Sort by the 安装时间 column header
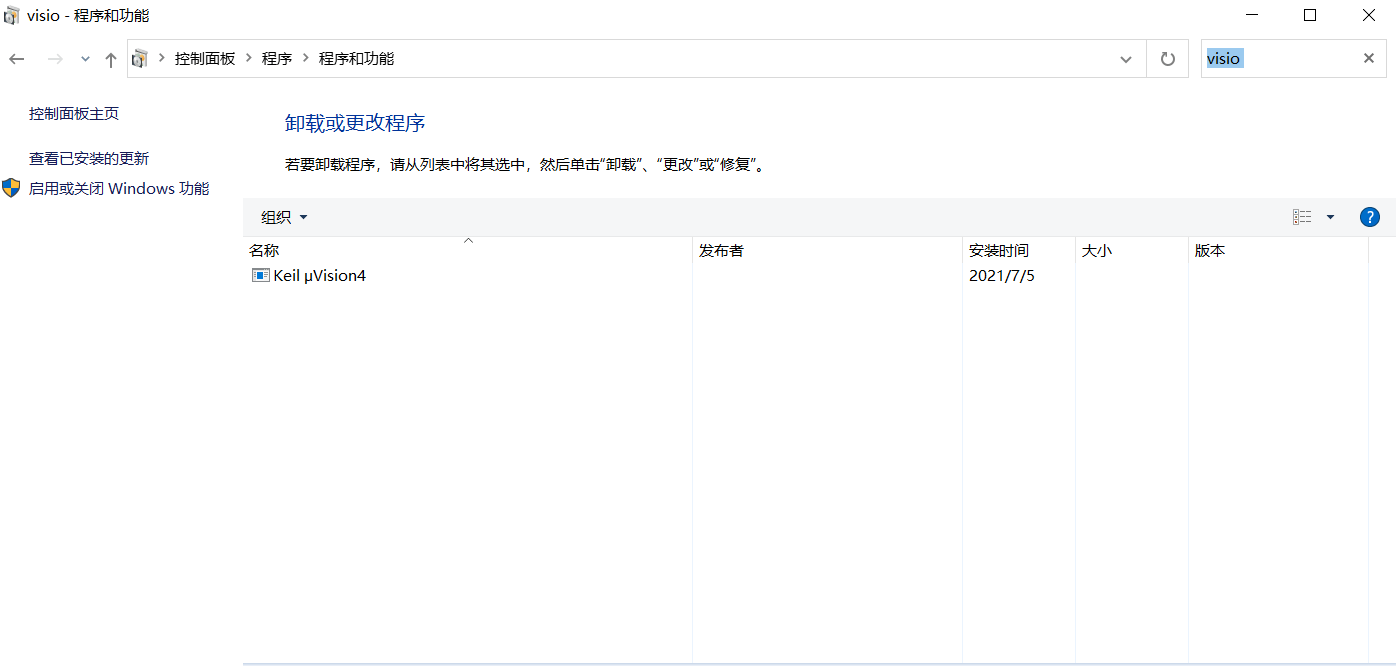The width and height of the screenshot is (1396, 666). click(1019, 250)
